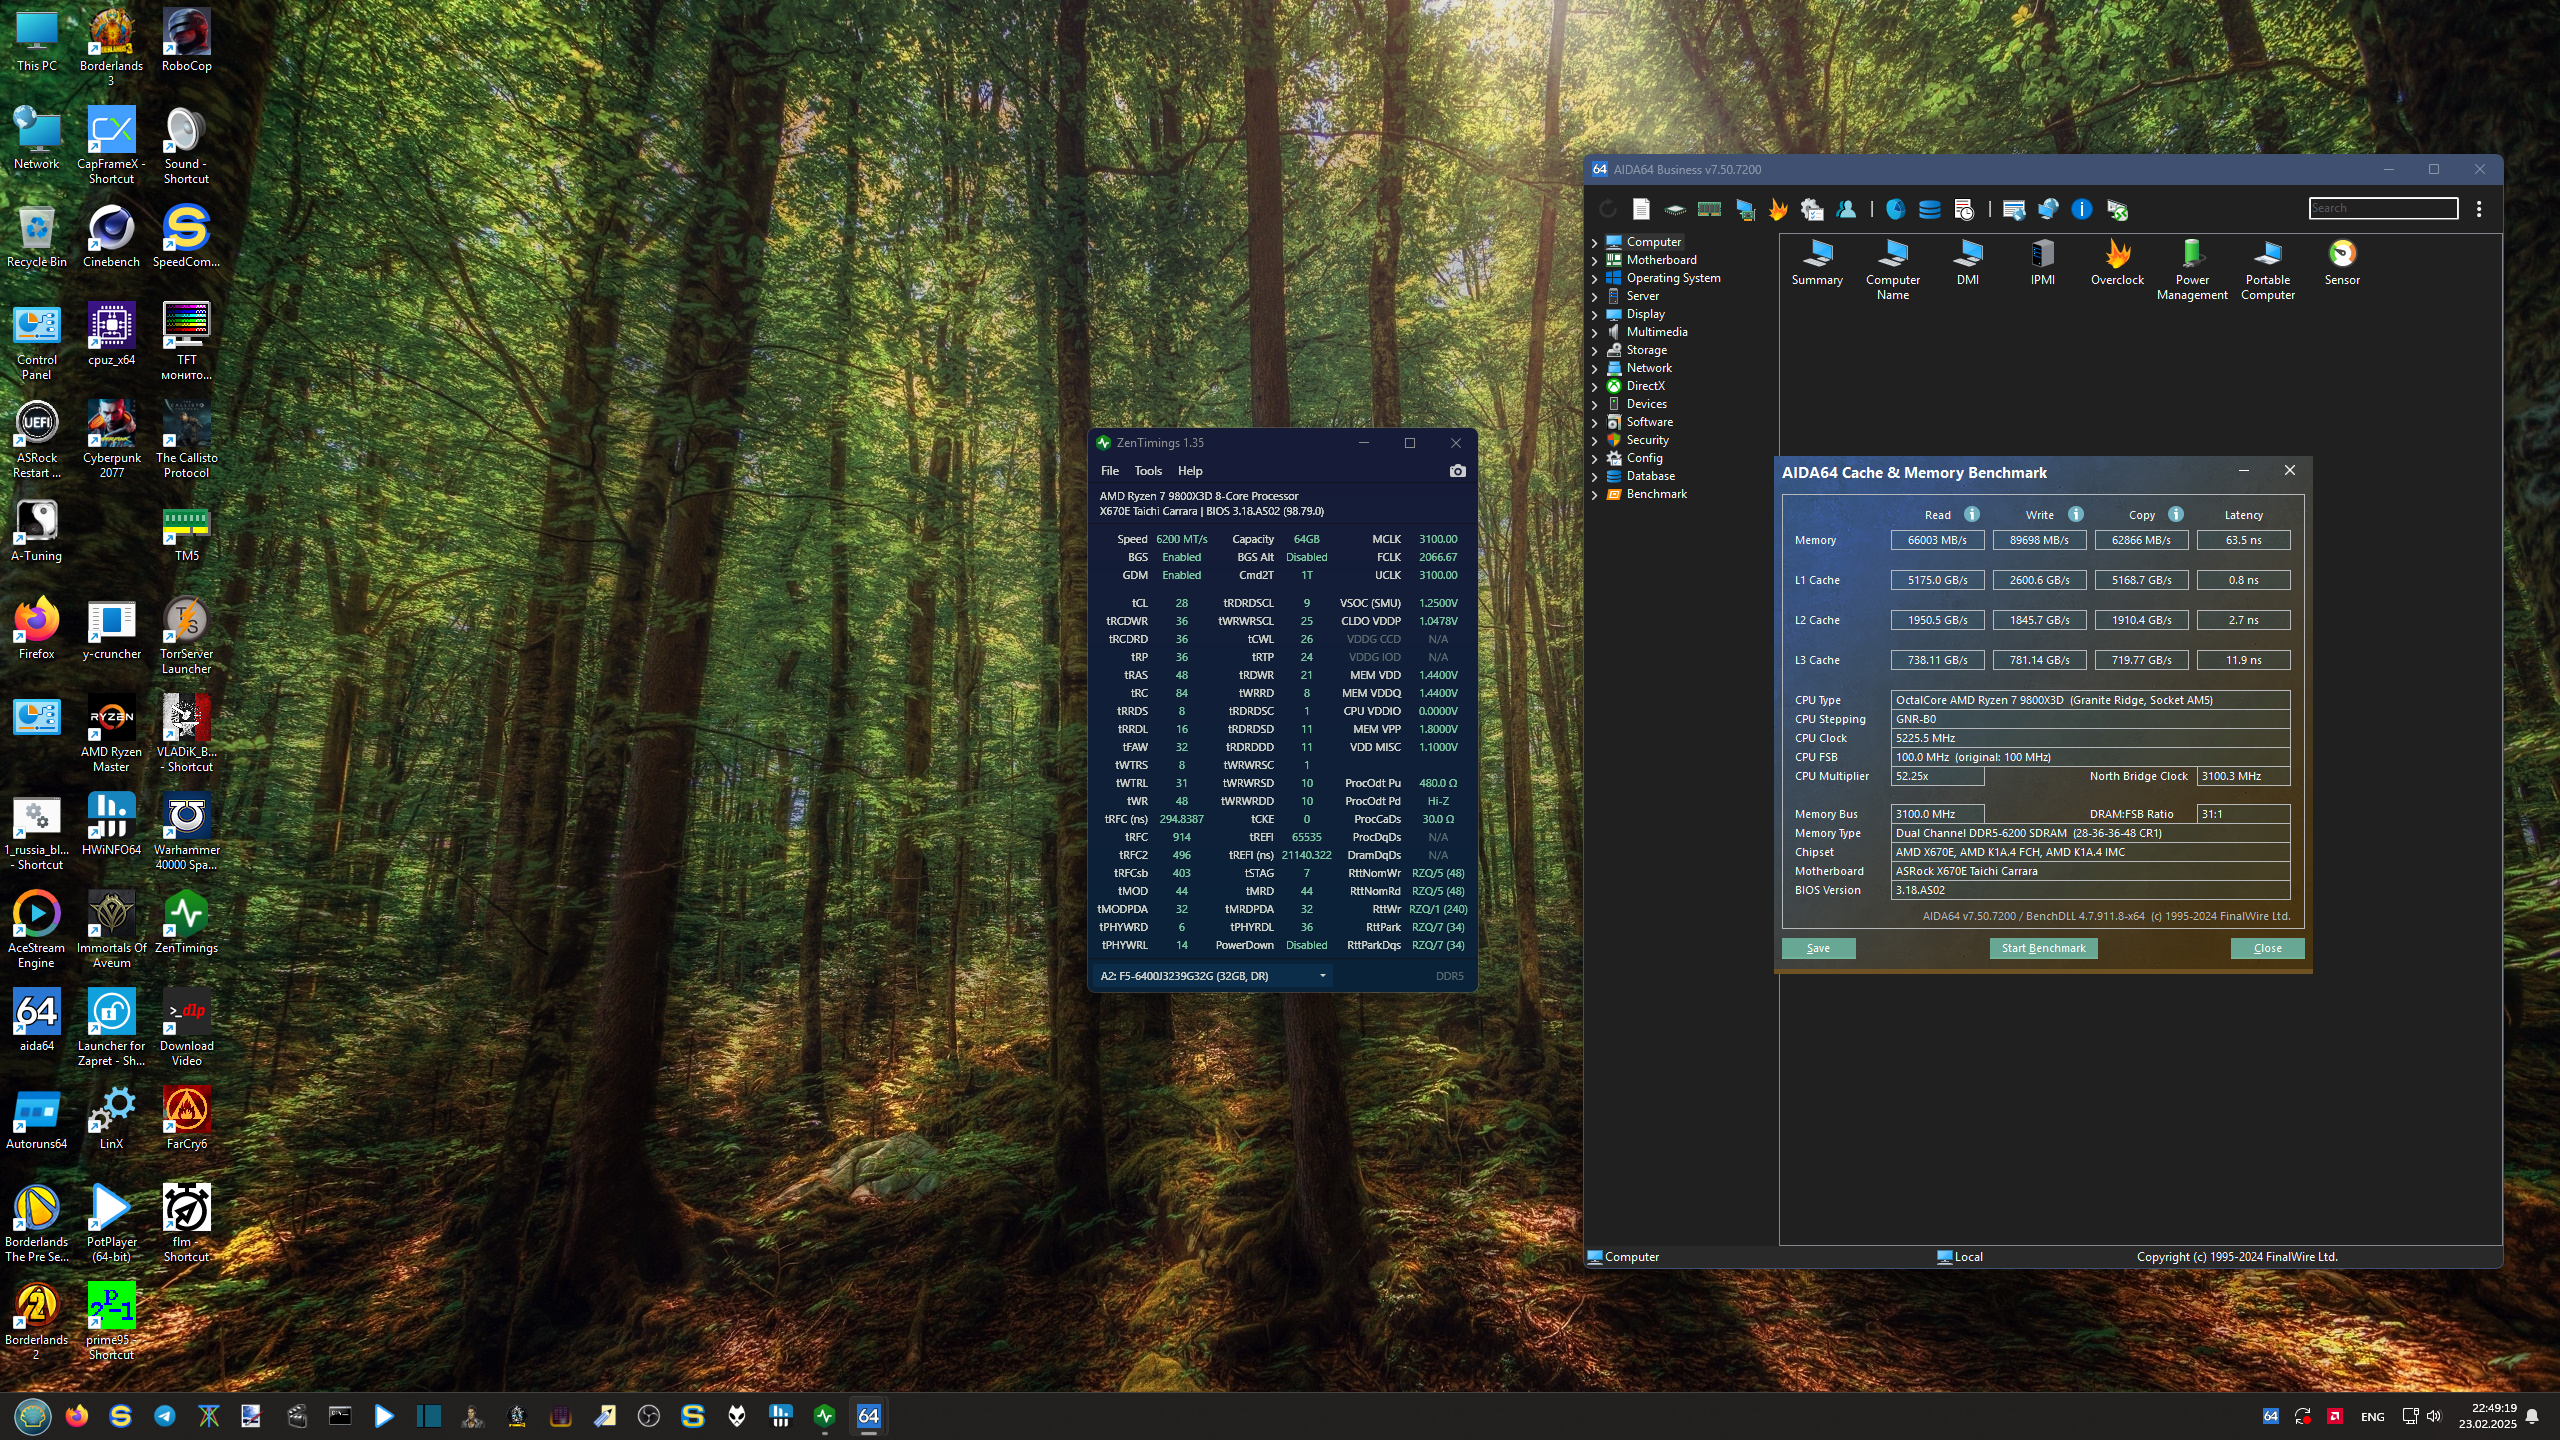Click the Save button in benchmark window
Screen dimensions: 2560x1440
point(1818,948)
